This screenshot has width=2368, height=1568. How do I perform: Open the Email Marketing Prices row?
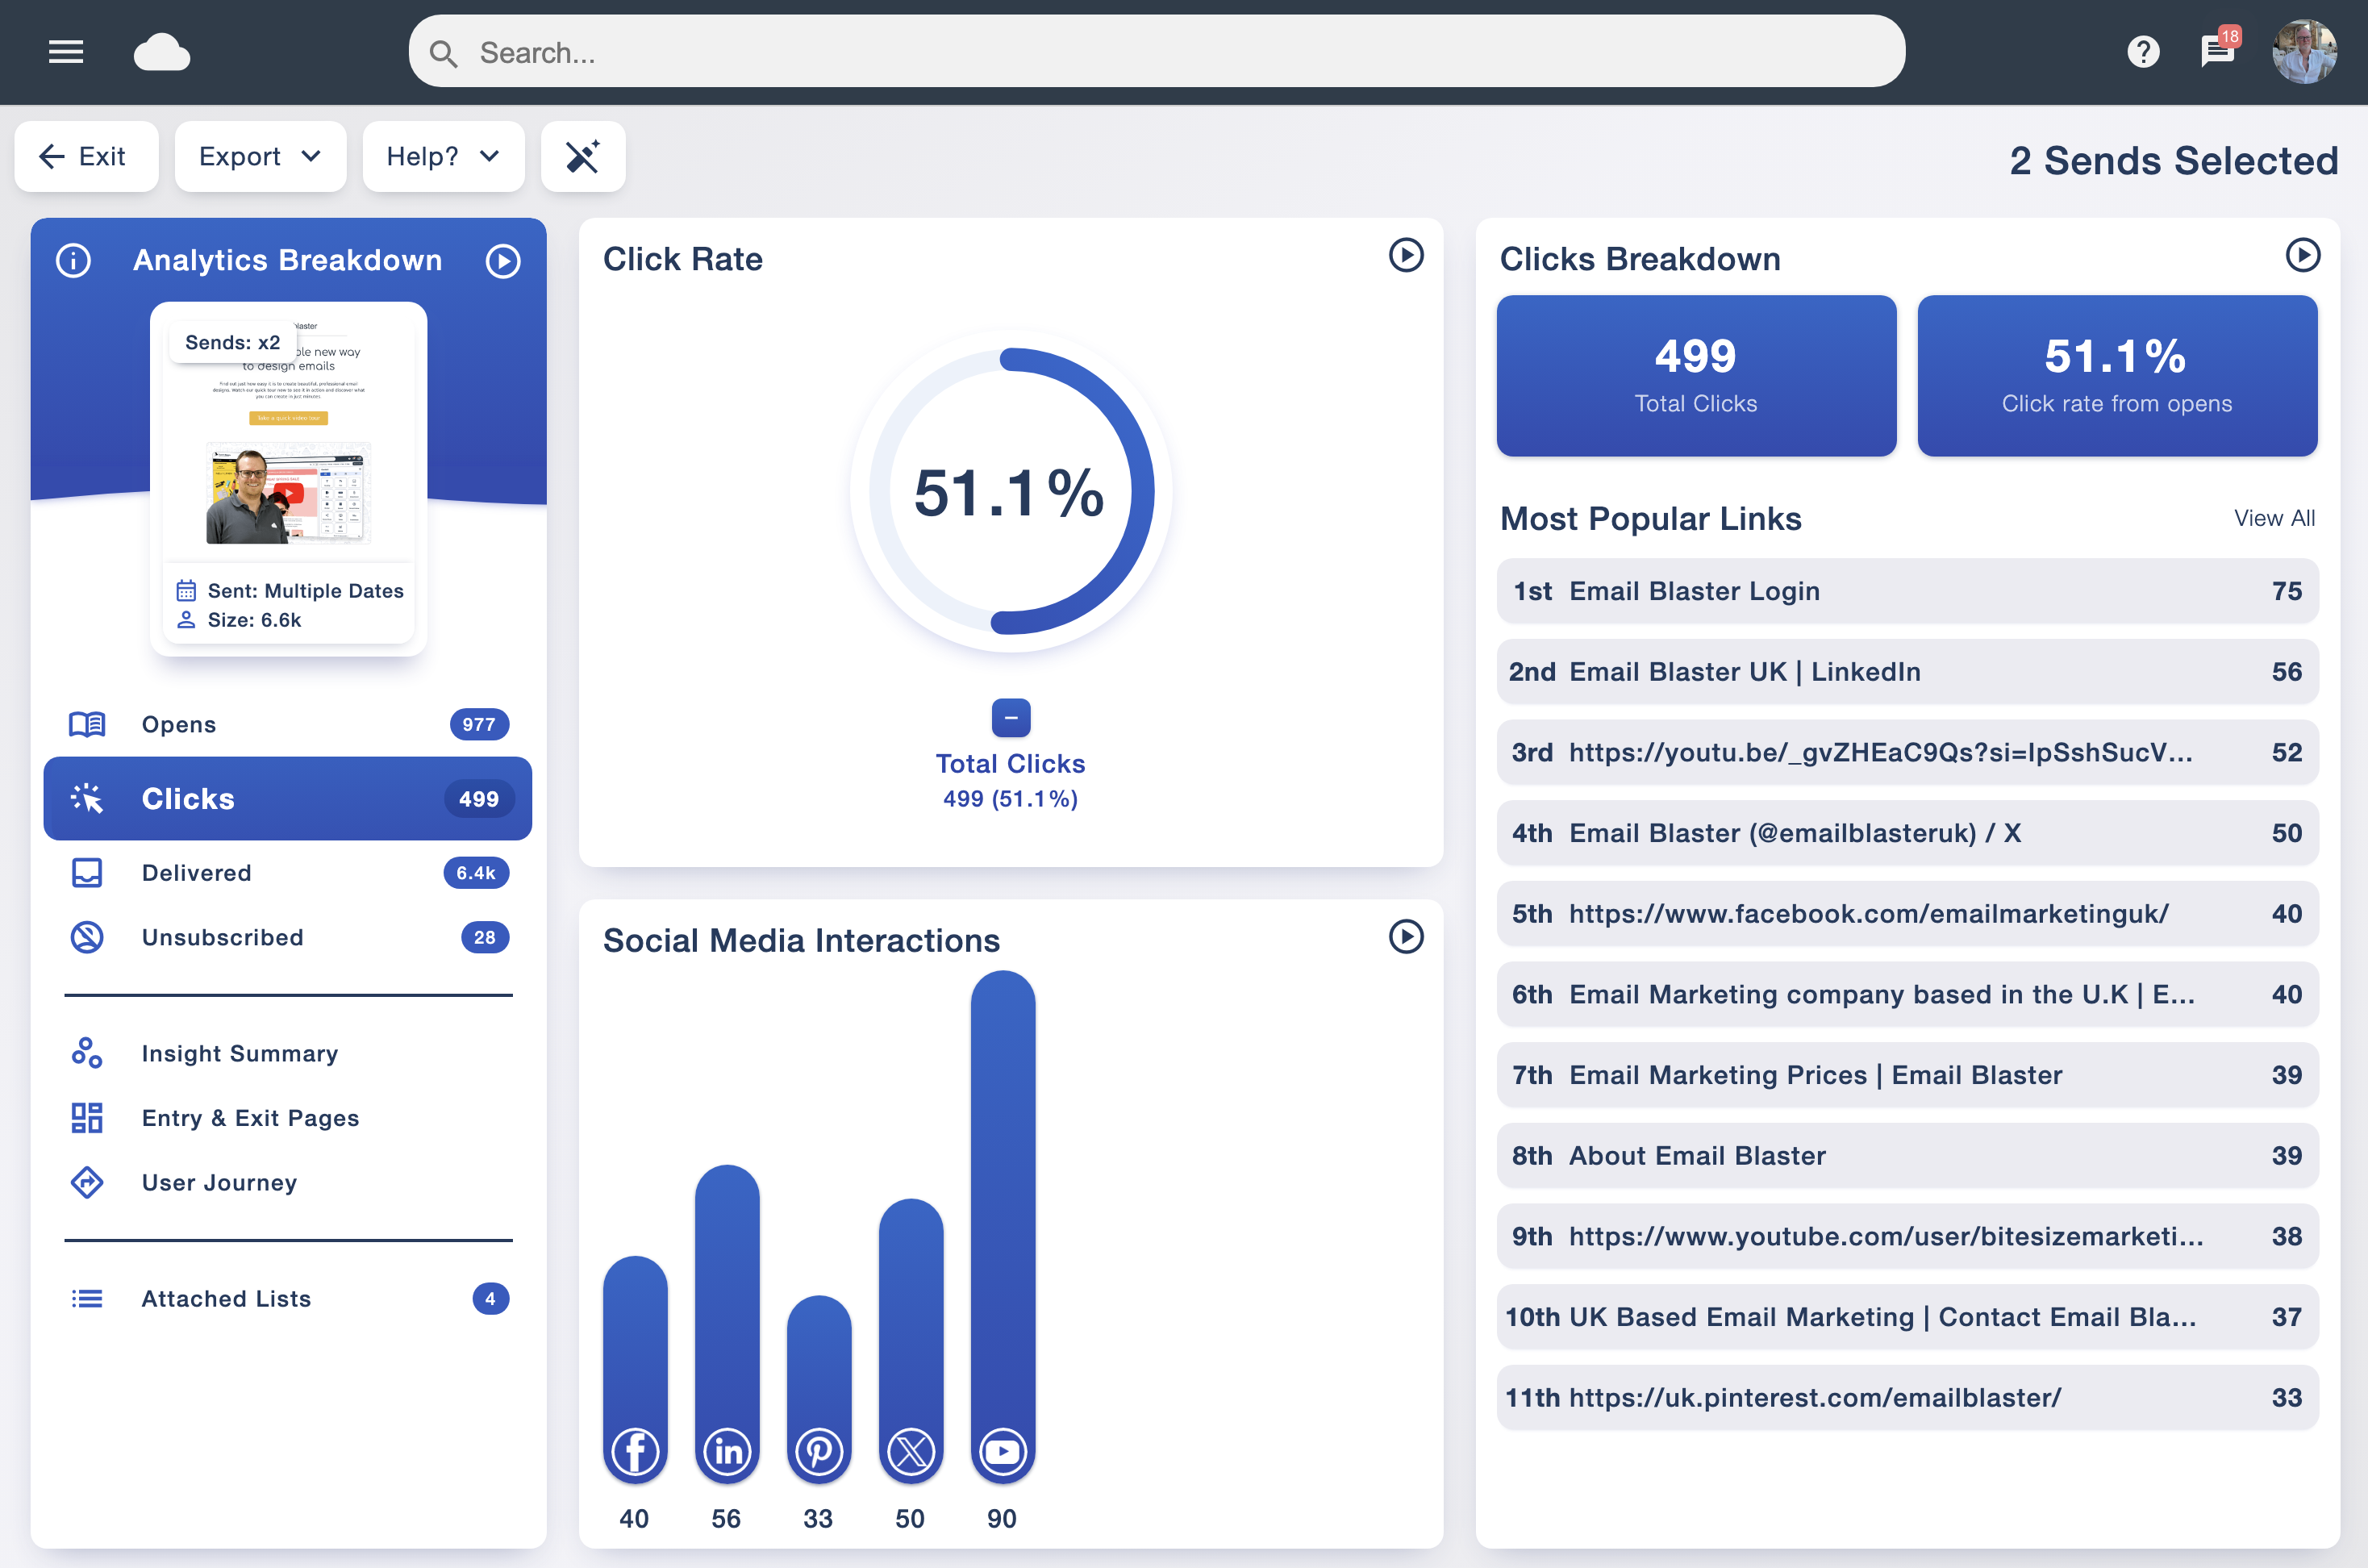point(1907,1075)
